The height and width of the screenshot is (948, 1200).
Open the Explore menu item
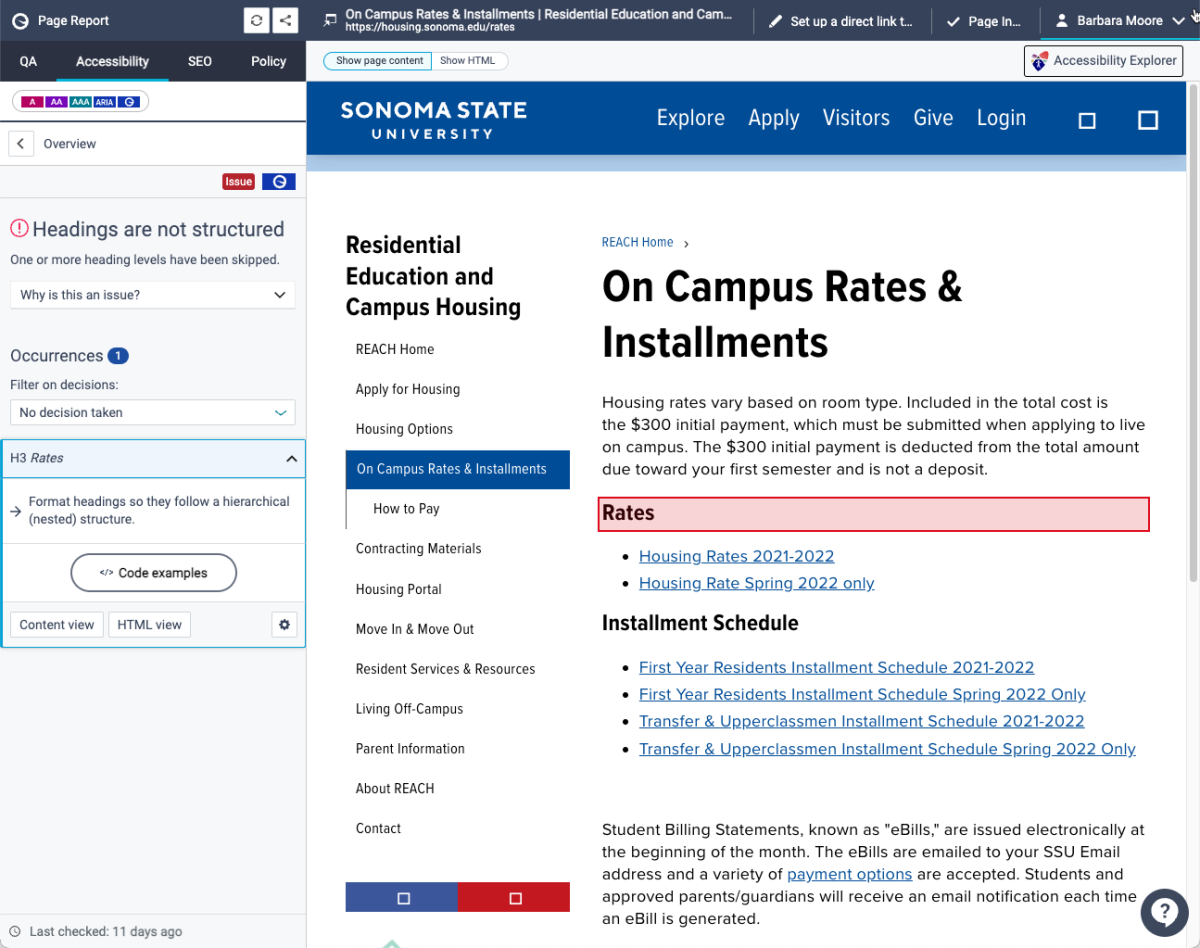[690, 118]
